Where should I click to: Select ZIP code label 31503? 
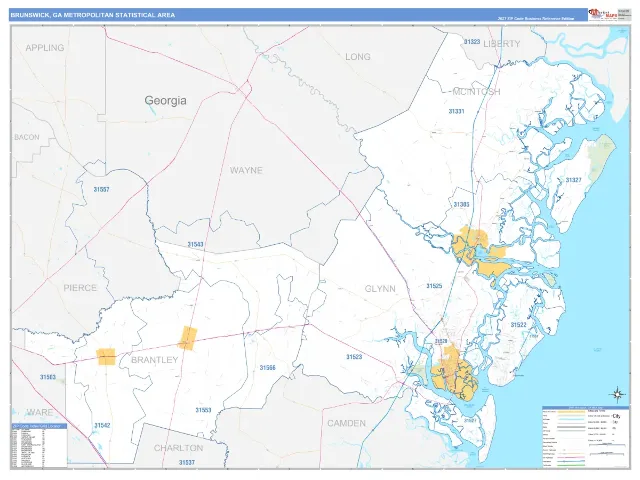pyautogui.click(x=48, y=377)
